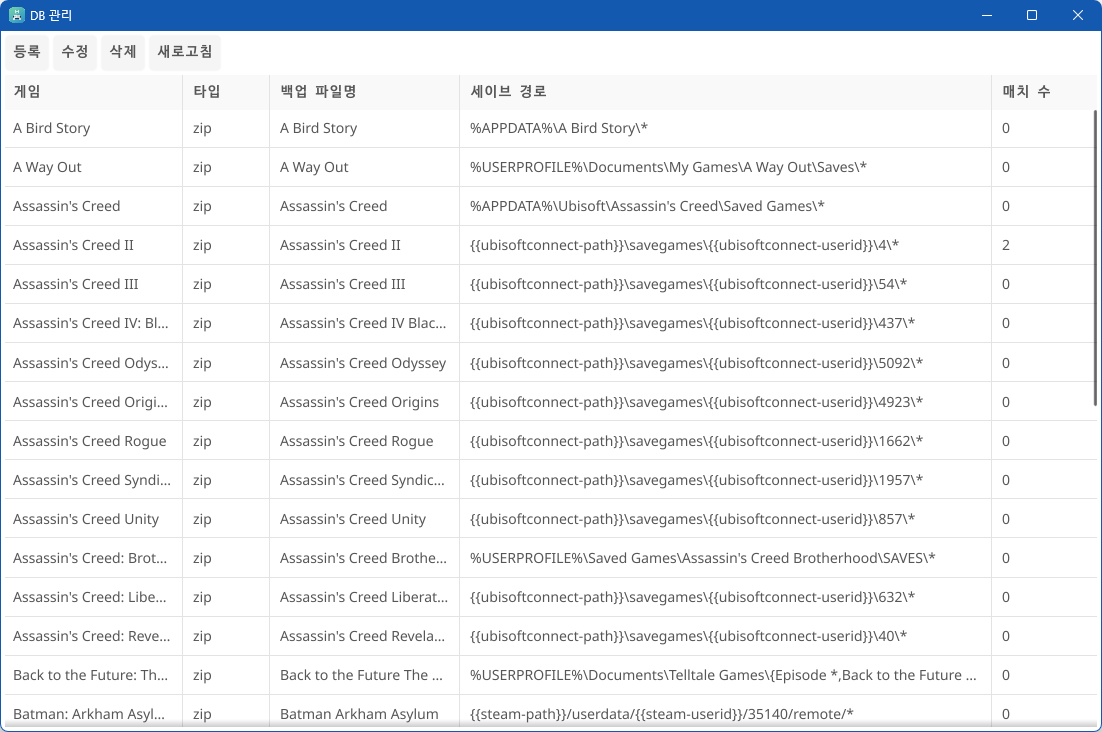Image resolution: width=1102 pixels, height=732 pixels.
Task: Click the save path ending in \4923\*
Action: (x=696, y=402)
